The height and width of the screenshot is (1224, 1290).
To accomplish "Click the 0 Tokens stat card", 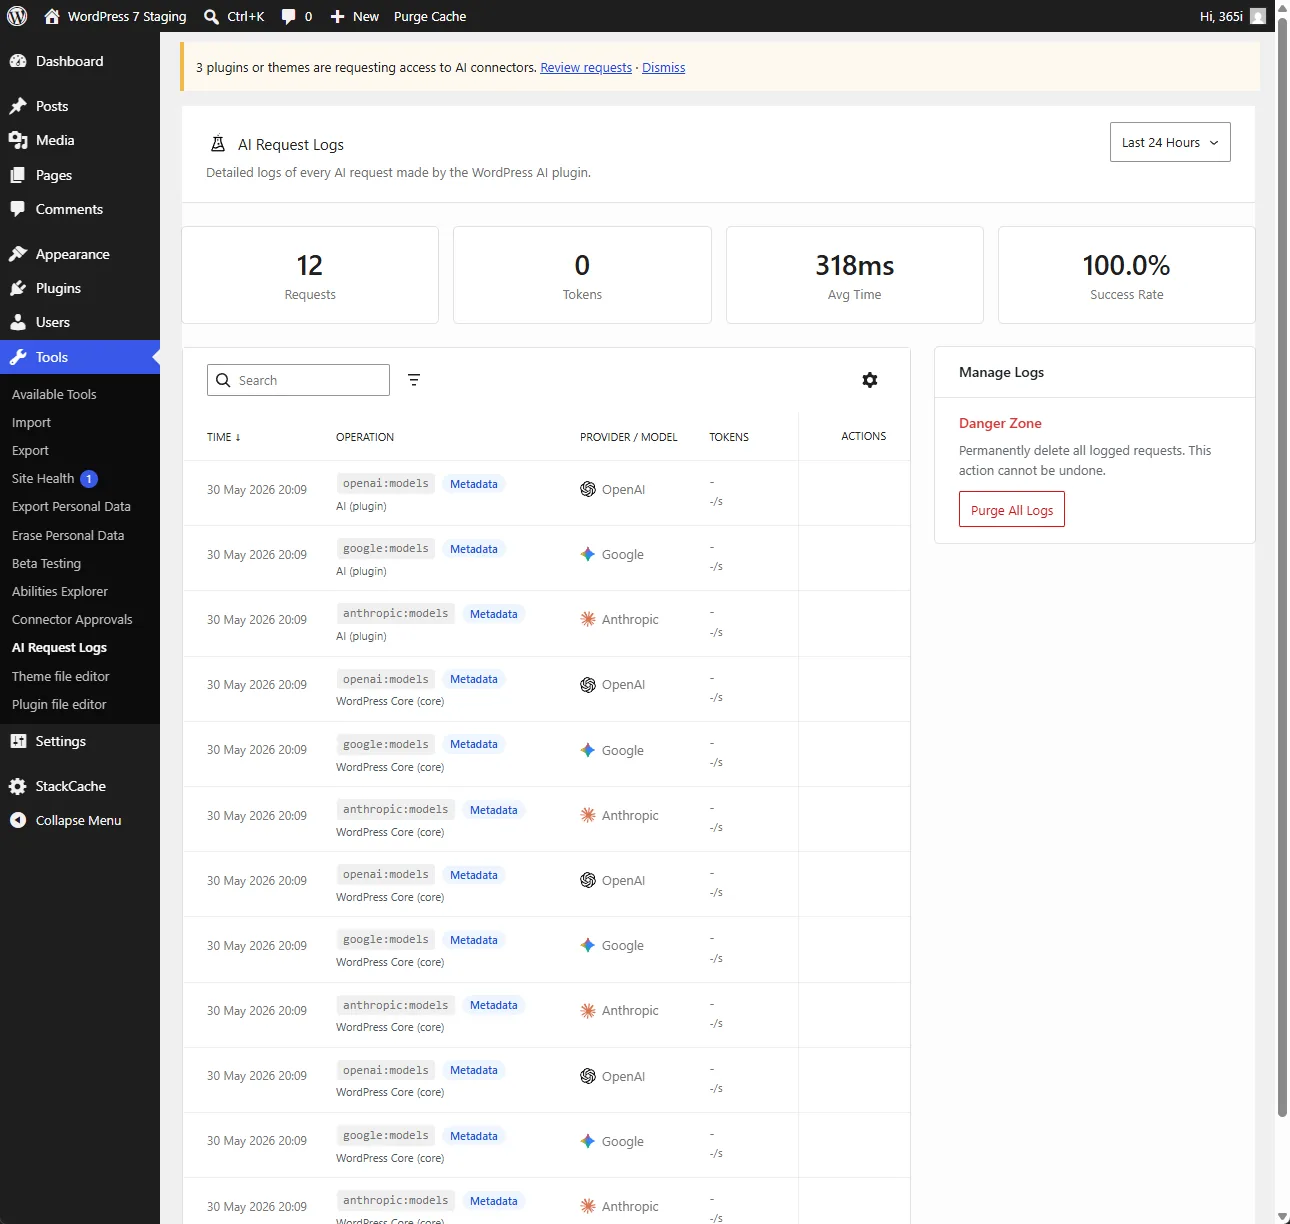I will point(582,275).
